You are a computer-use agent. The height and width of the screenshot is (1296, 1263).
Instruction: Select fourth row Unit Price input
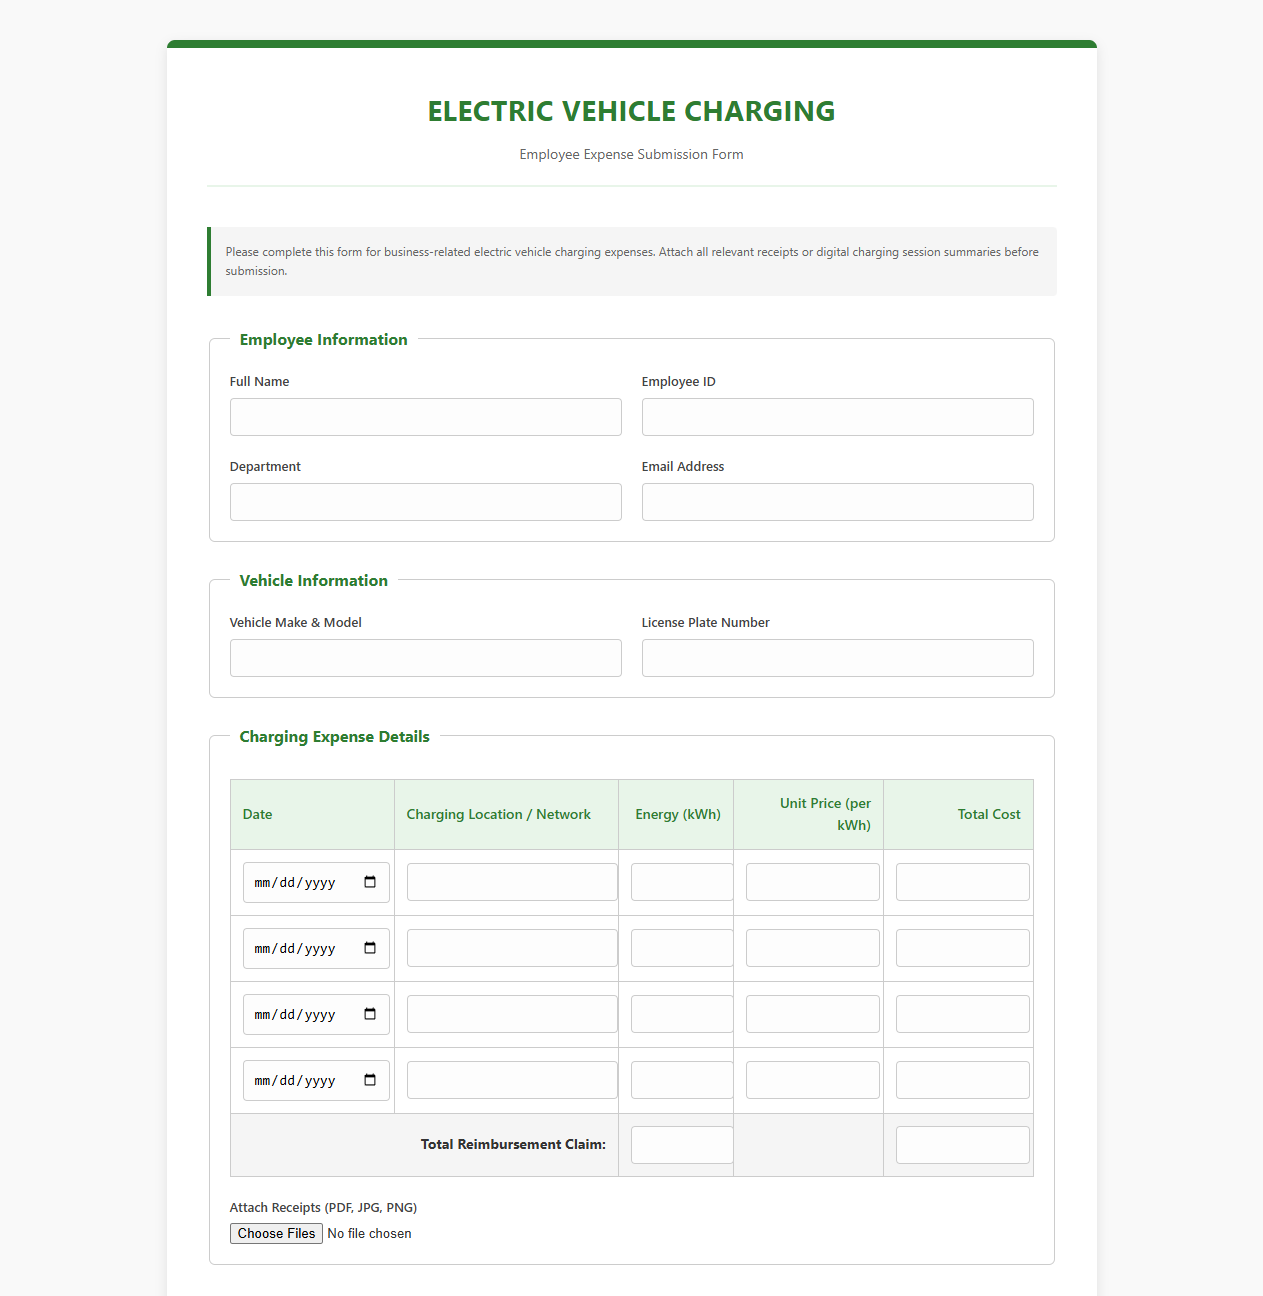813,1080
